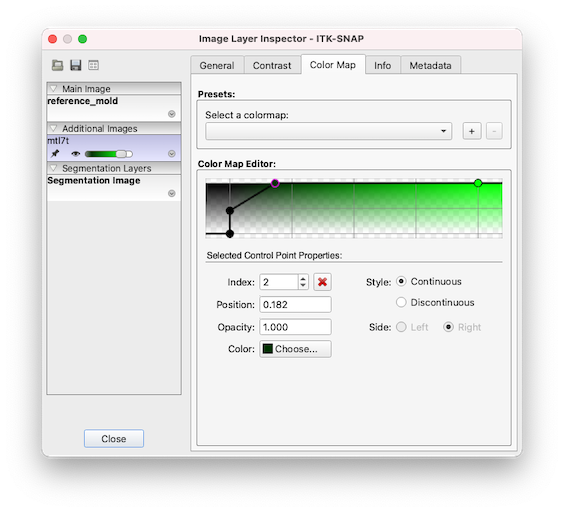Switch to the Contrast tab
The height and width of the screenshot is (512, 564).
272,65
